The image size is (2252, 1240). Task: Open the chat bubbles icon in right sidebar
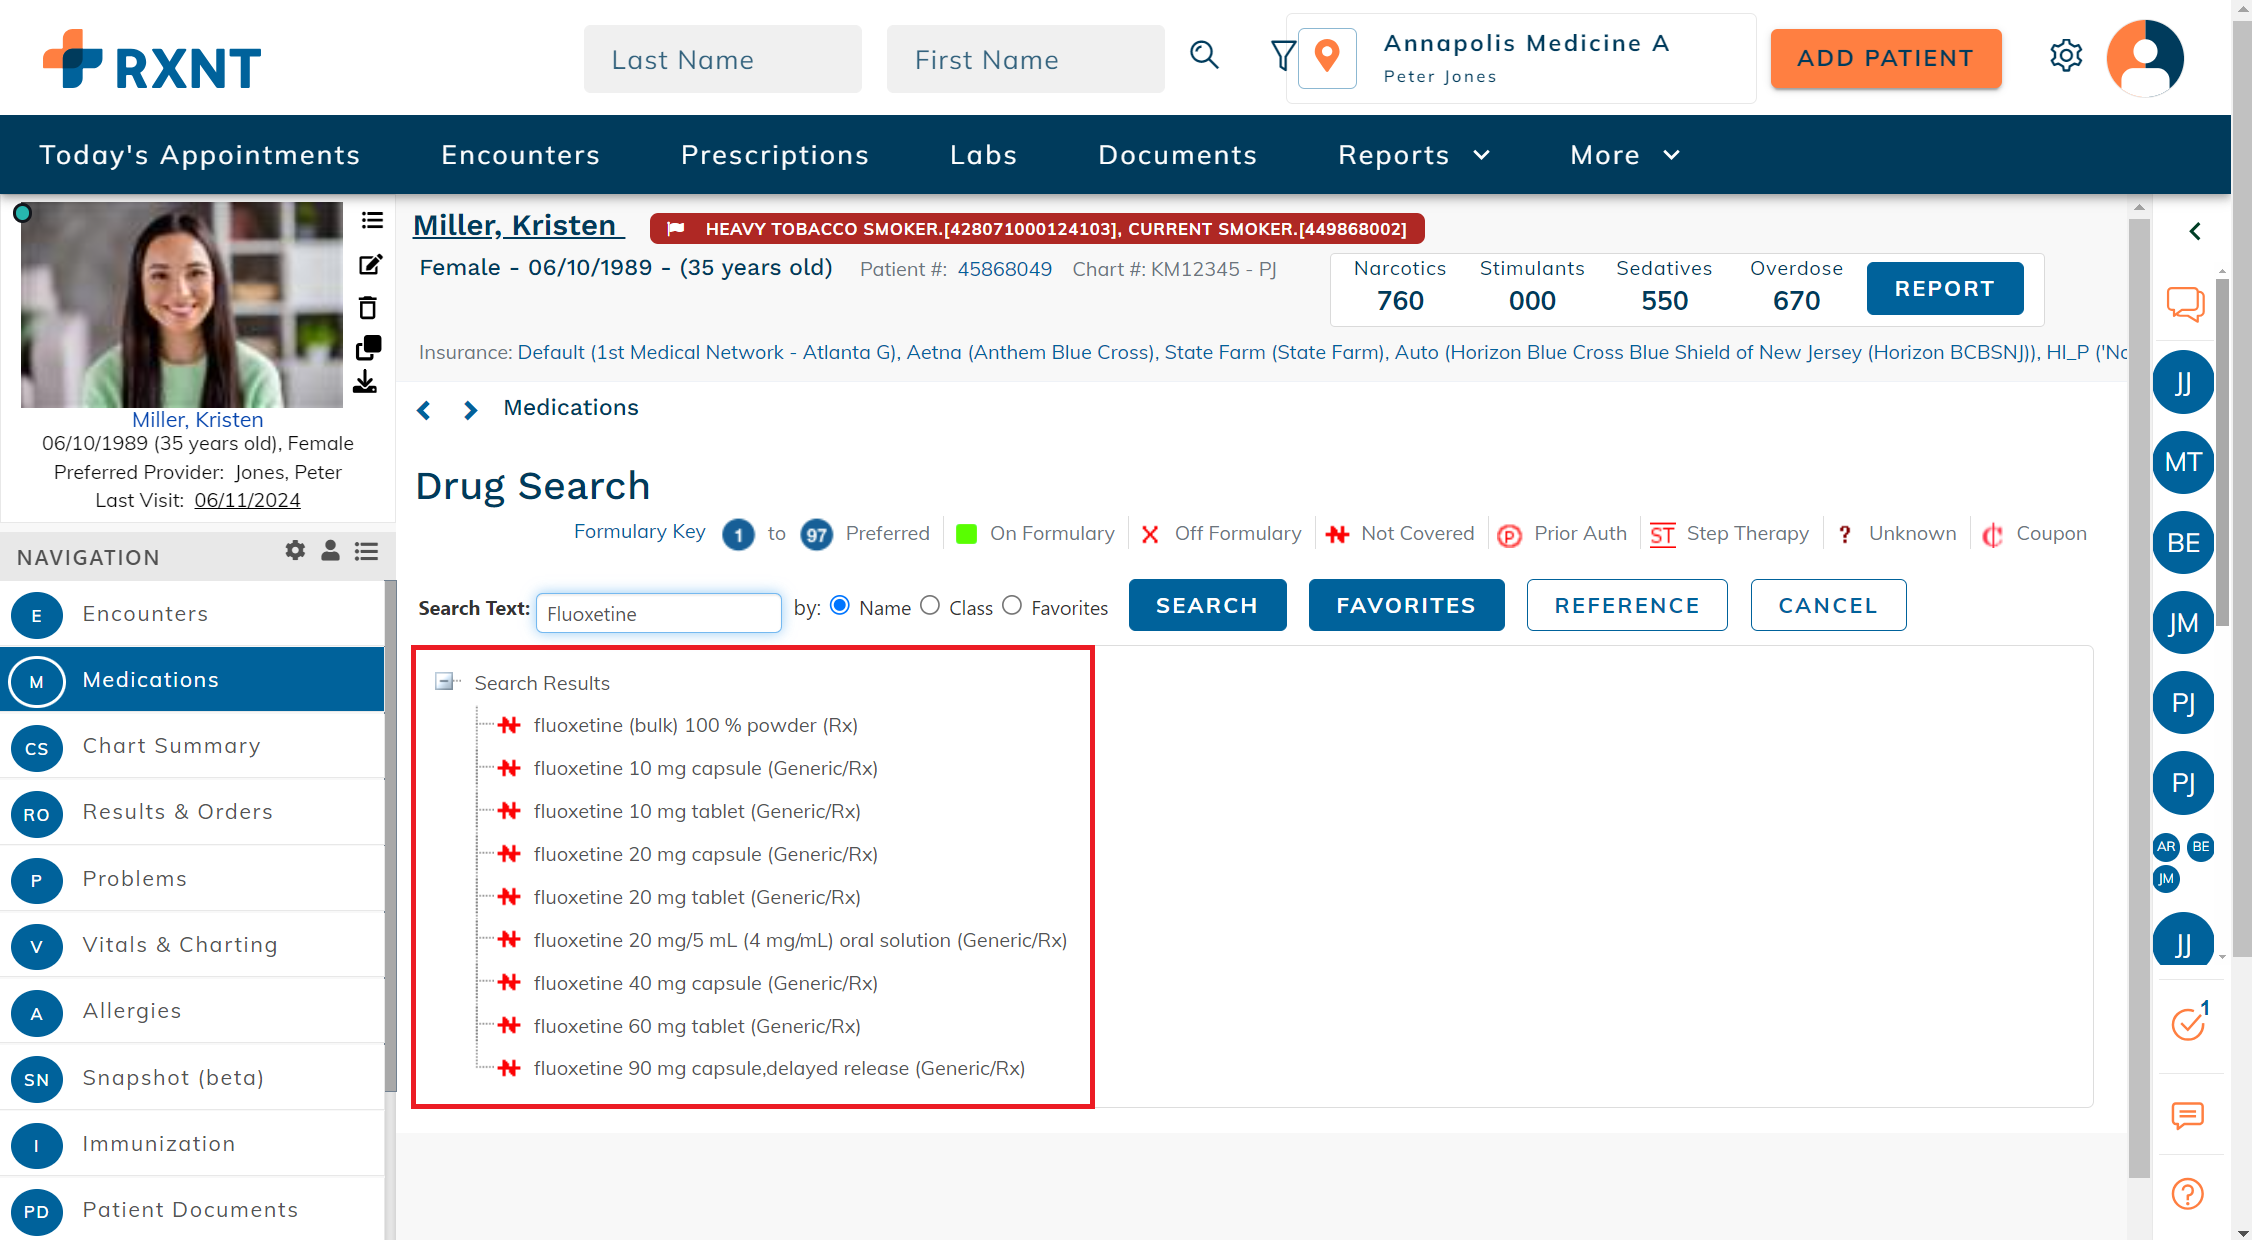click(x=2186, y=304)
